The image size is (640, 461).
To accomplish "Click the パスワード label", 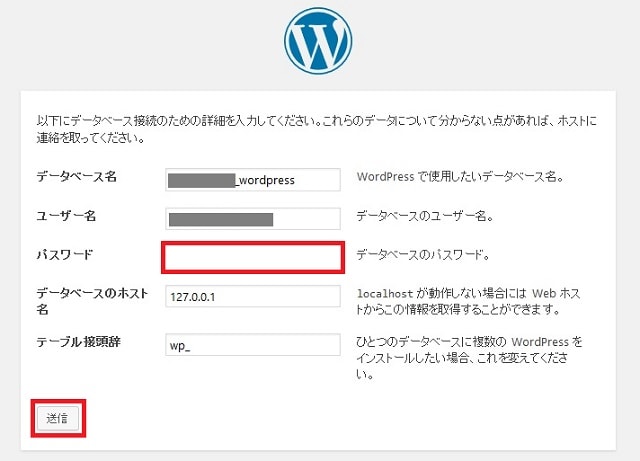I will tap(65, 255).
